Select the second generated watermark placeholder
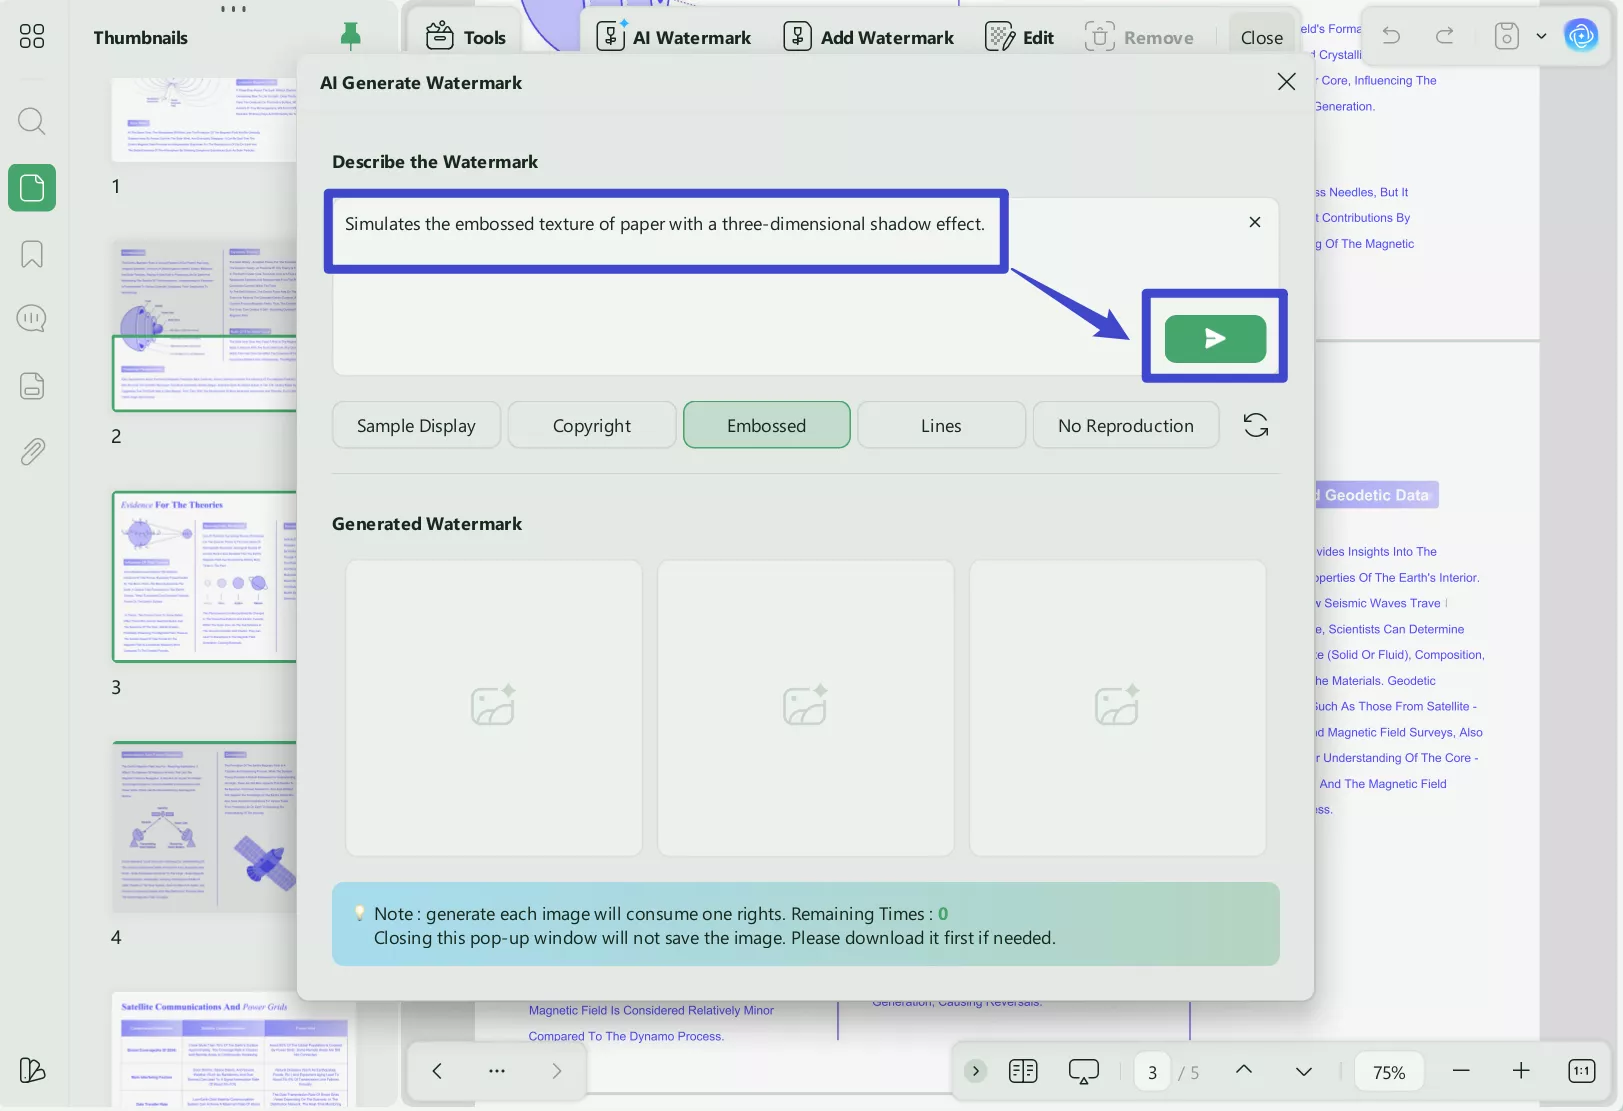 806,708
